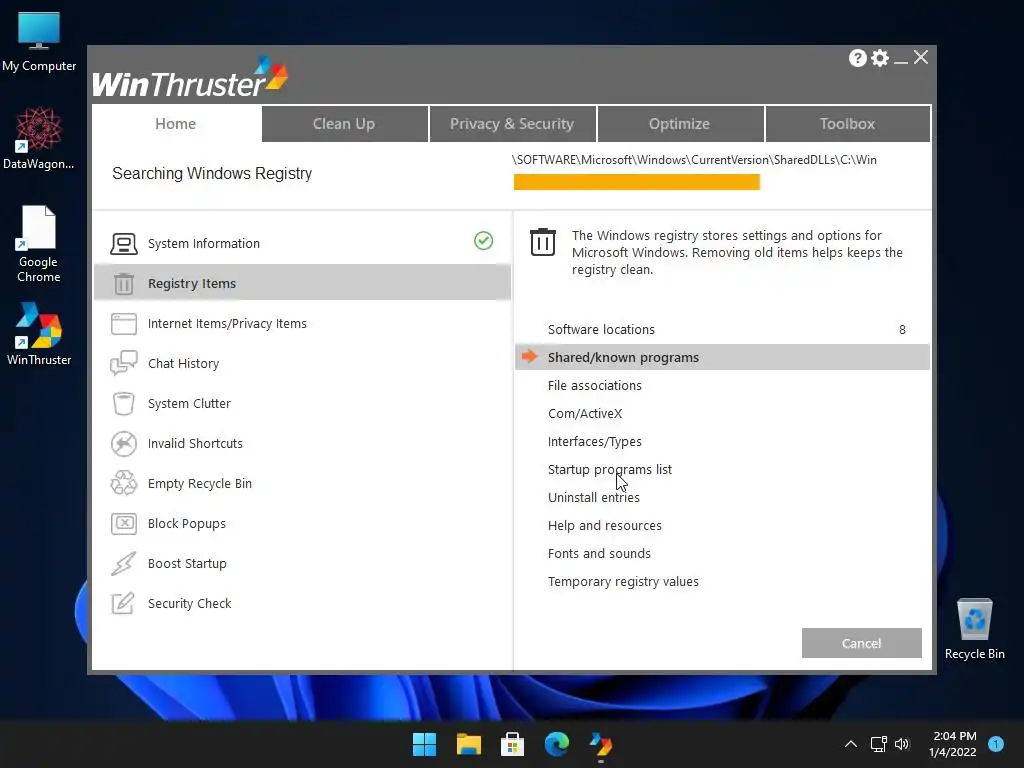
Task: Select Block Popups label
Action: (x=187, y=523)
